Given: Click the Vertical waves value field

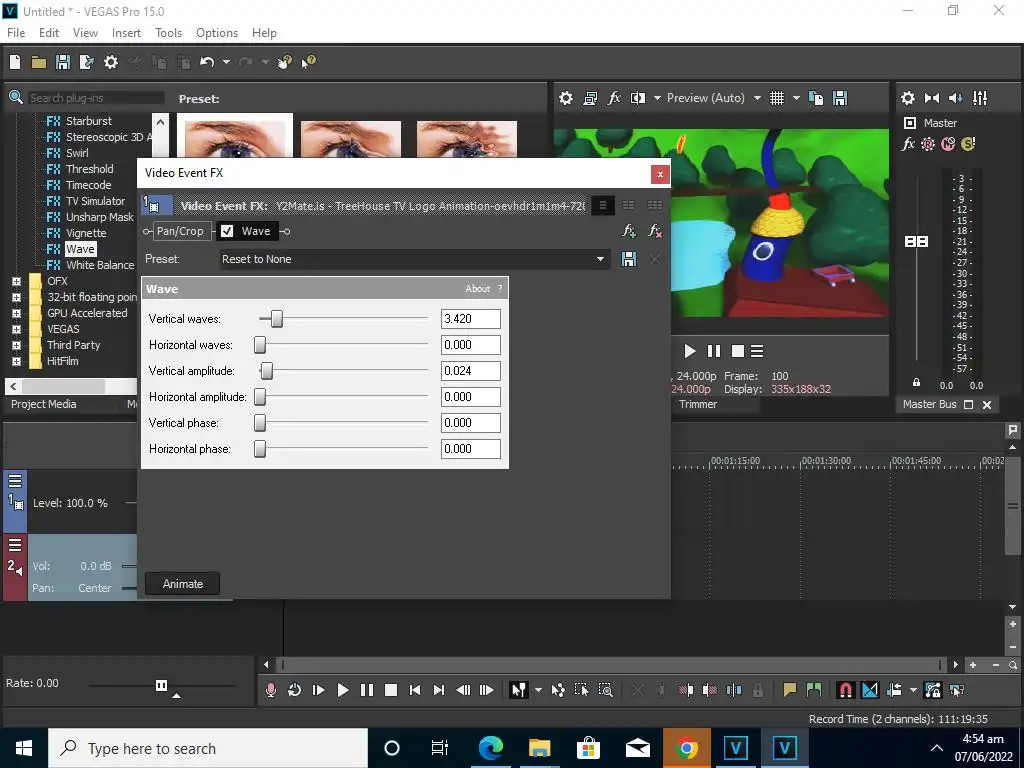Looking at the screenshot, I should (470, 319).
